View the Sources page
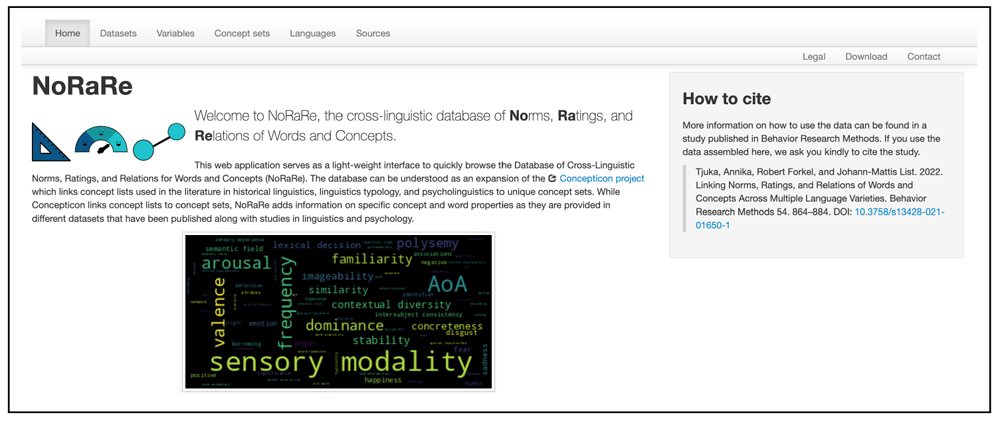 pyautogui.click(x=373, y=33)
